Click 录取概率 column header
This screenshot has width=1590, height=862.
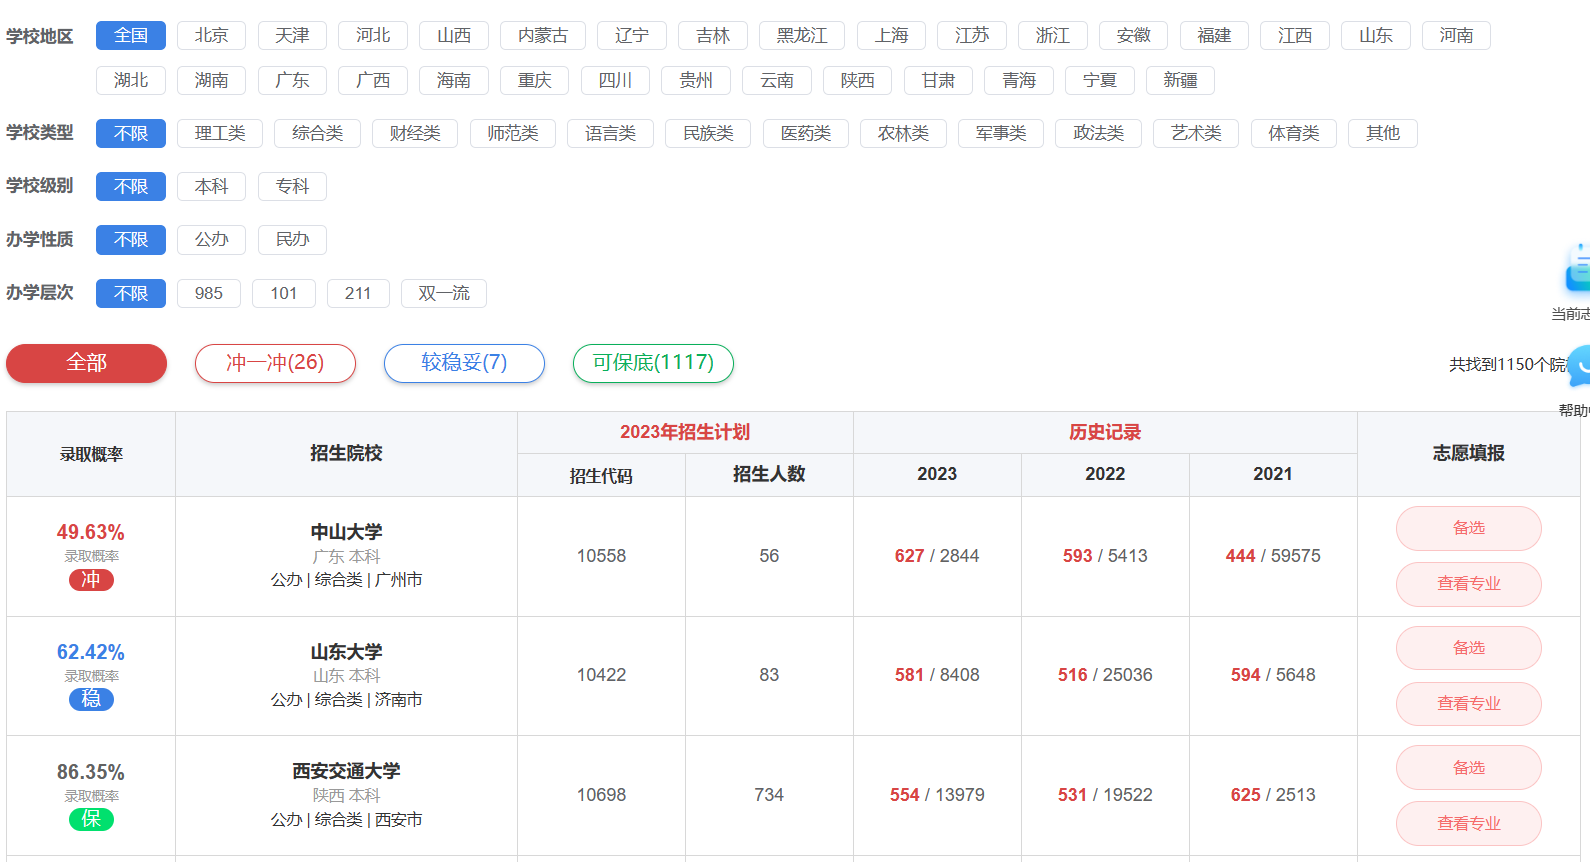pos(91,454)
